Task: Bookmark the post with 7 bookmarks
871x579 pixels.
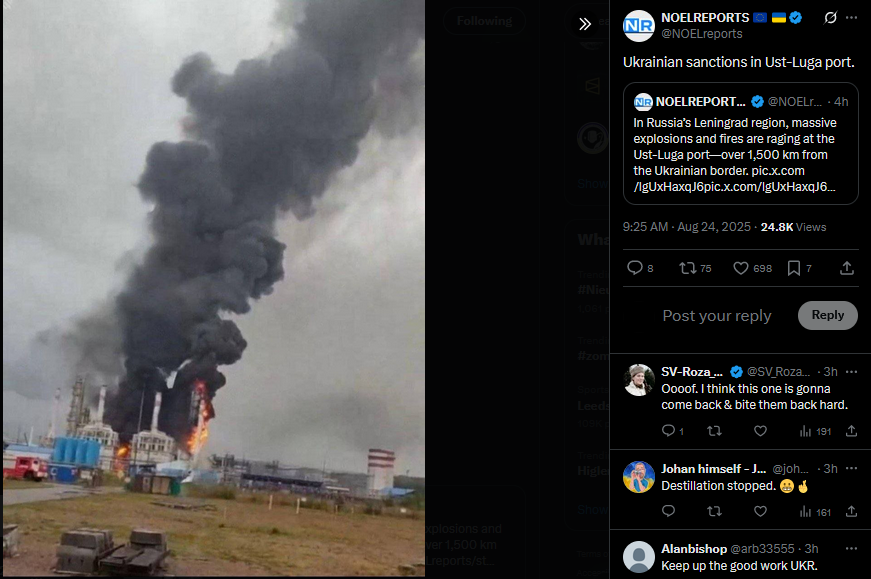Action: (x=799, y=268)
